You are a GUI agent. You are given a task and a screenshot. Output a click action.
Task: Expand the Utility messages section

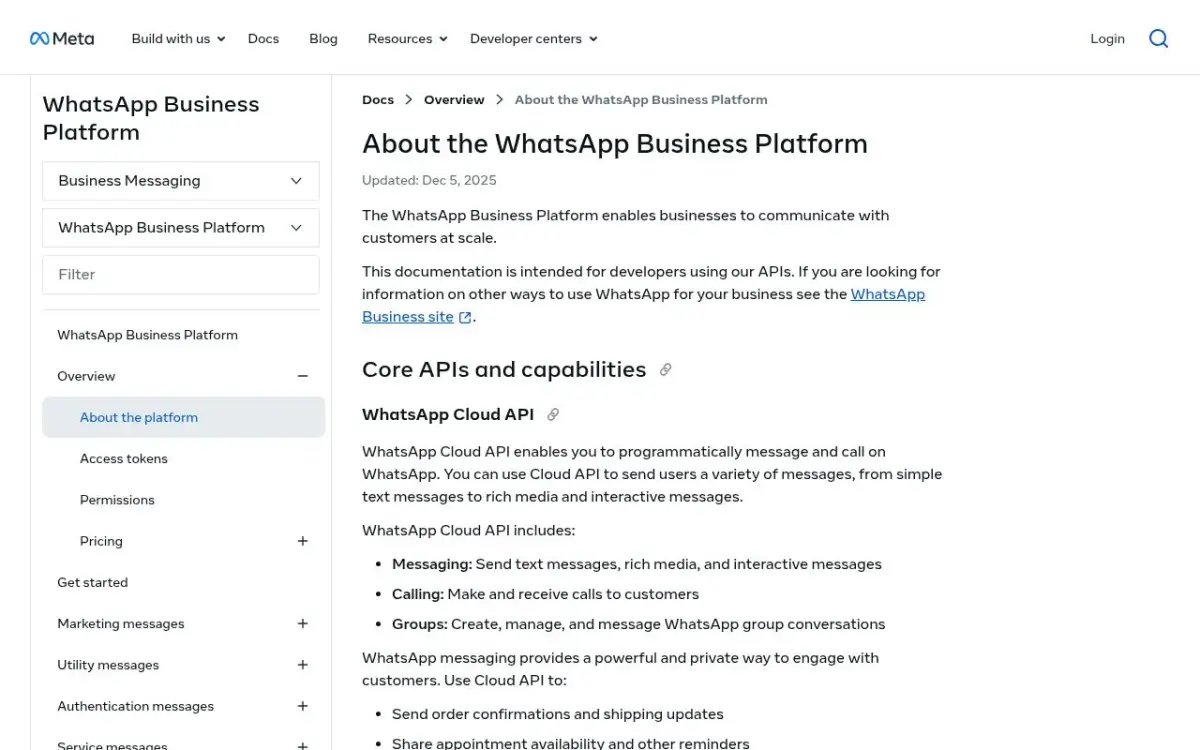pyautogui.click(x=303, y=665)
